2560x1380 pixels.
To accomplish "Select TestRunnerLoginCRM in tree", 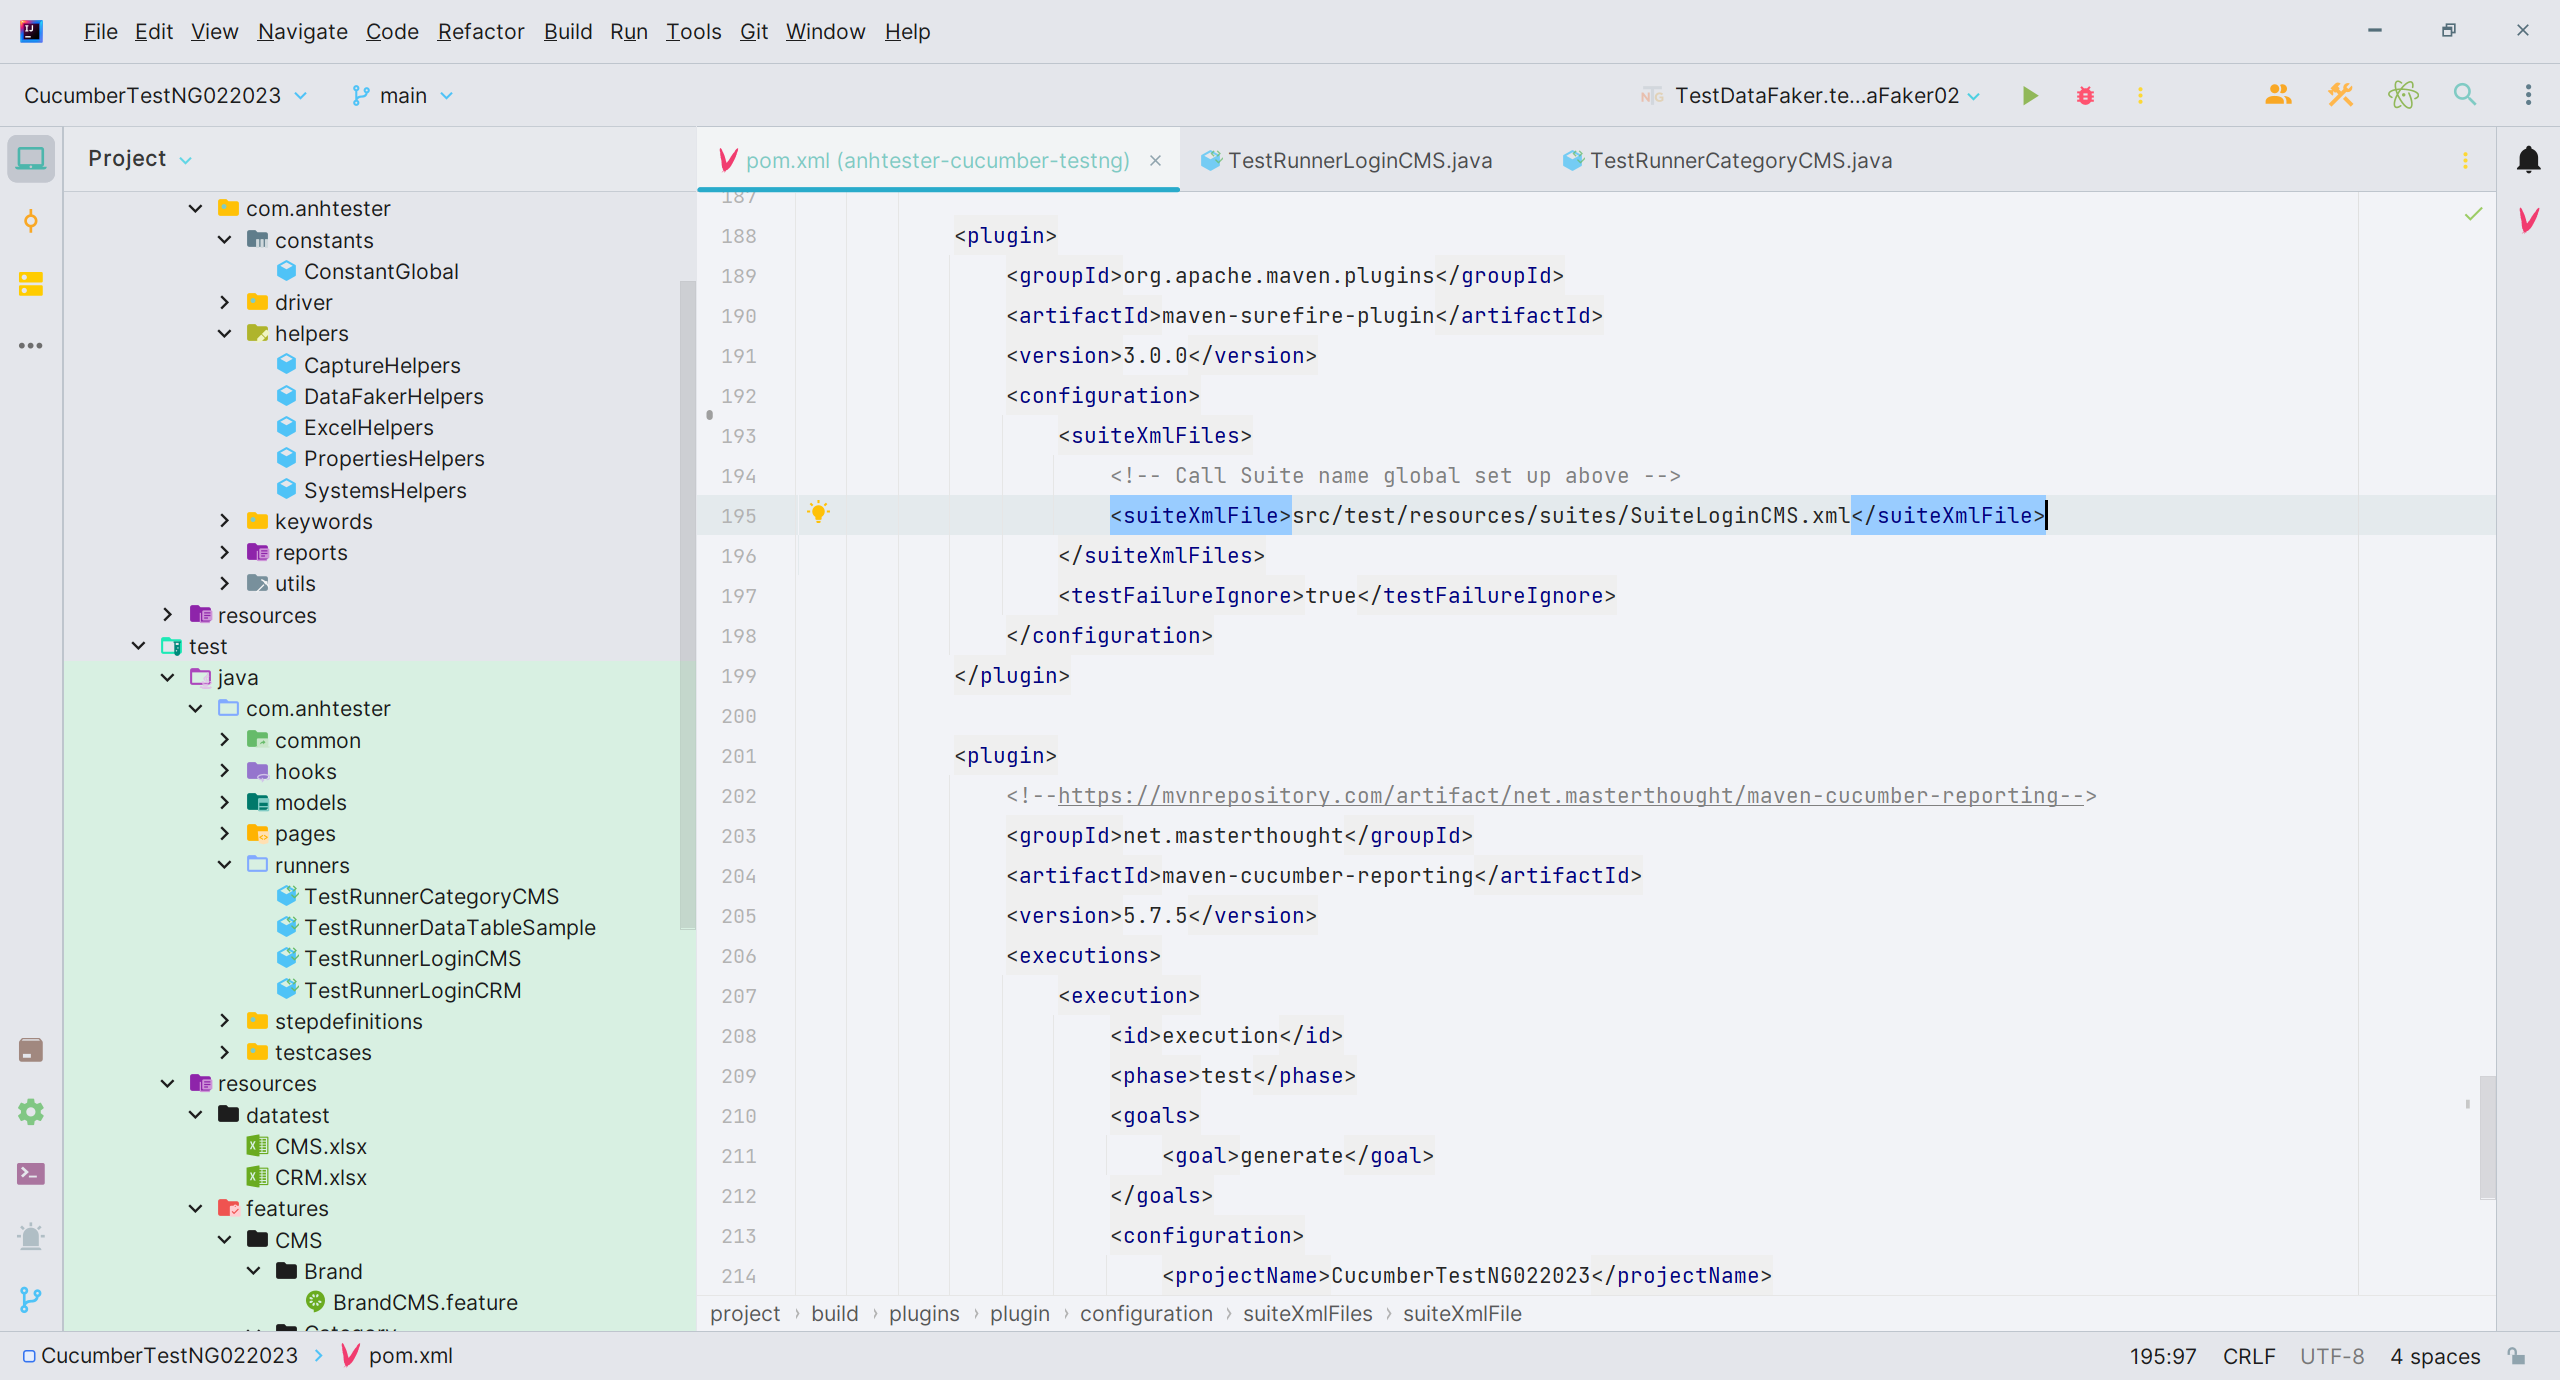I will 412,990.
